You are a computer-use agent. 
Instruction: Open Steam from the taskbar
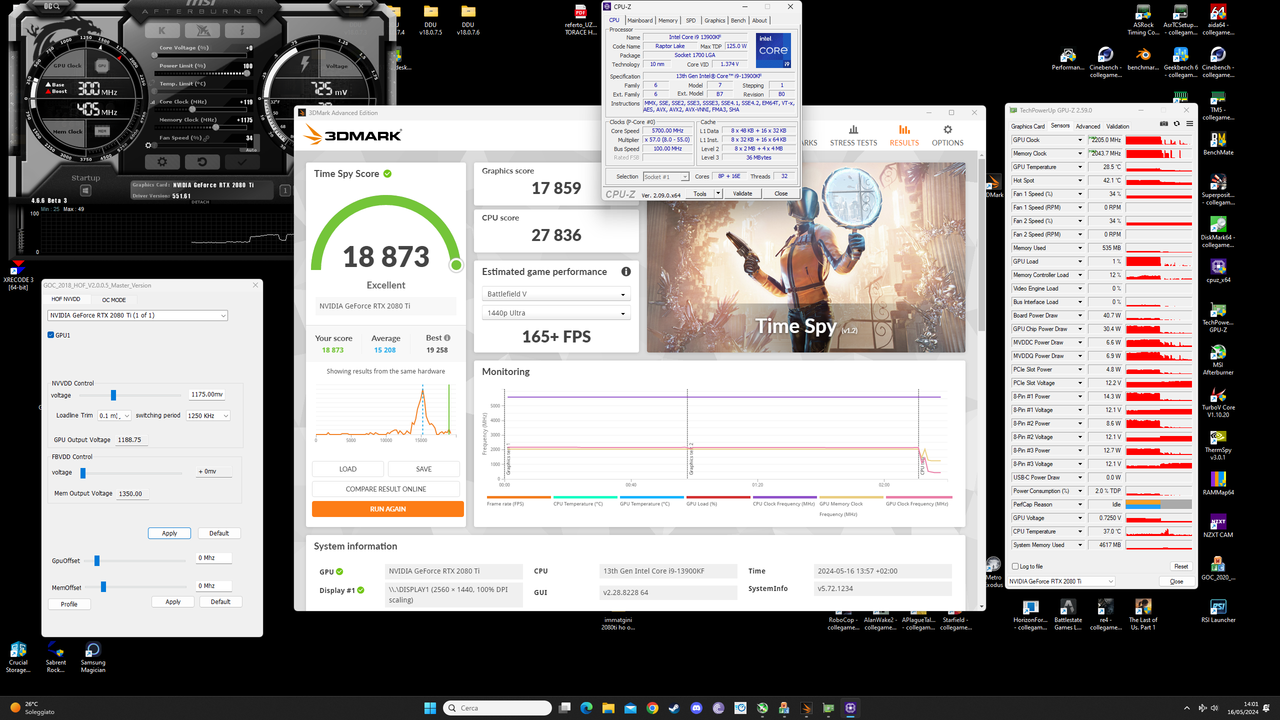click(x=674, y=708)
